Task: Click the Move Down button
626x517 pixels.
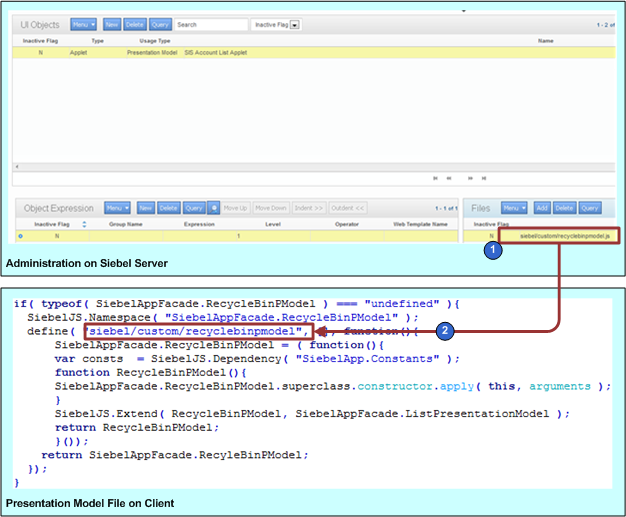Action: pos(271,208)
